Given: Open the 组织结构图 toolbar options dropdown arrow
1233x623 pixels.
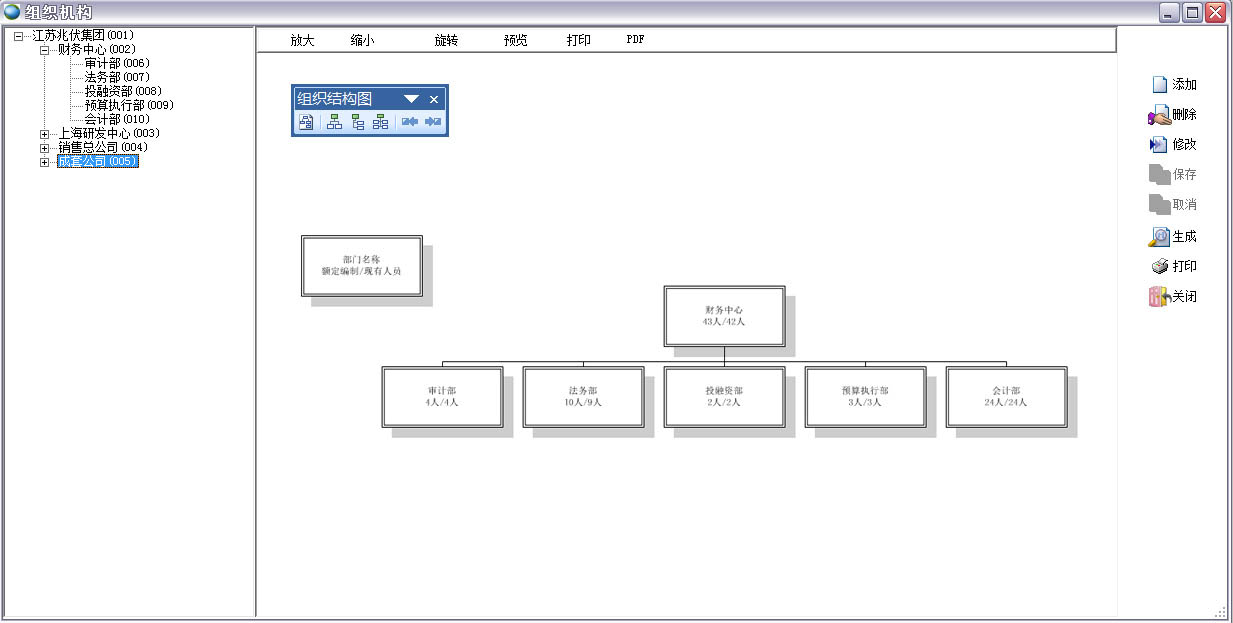Looking at the screenshot, I should [x=411, y=99].
